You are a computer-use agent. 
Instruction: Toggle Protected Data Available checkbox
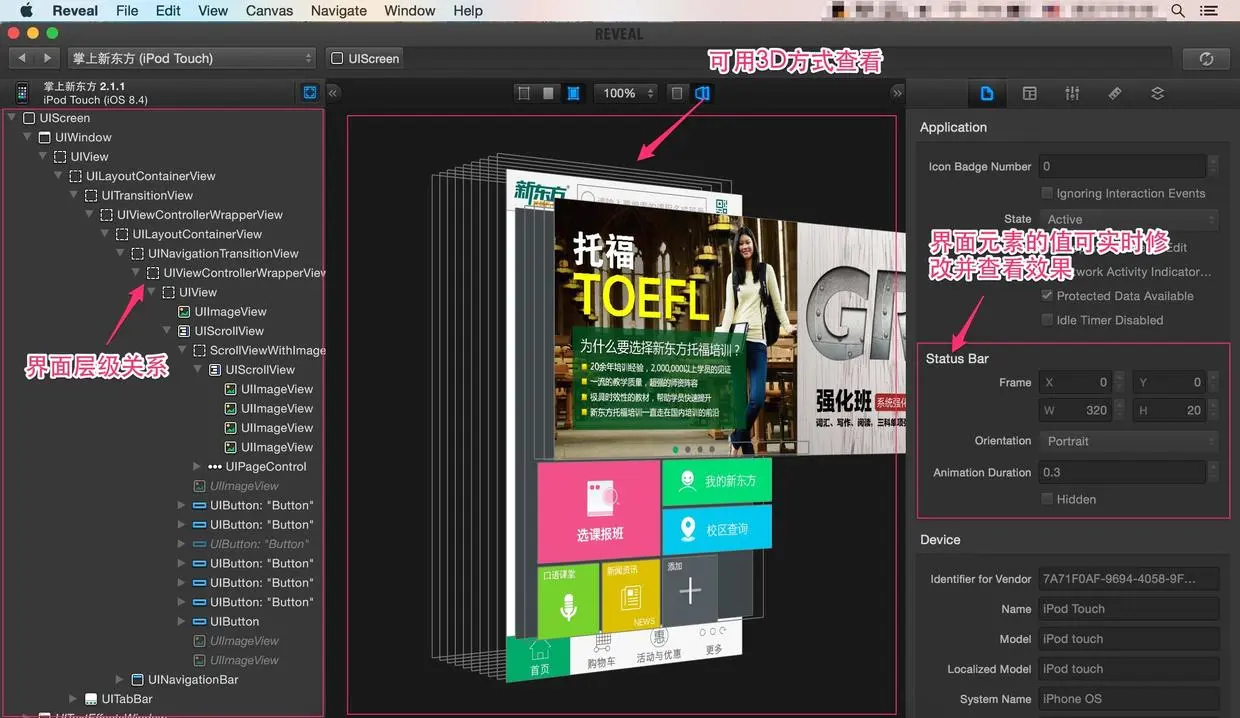point(1047,296)
